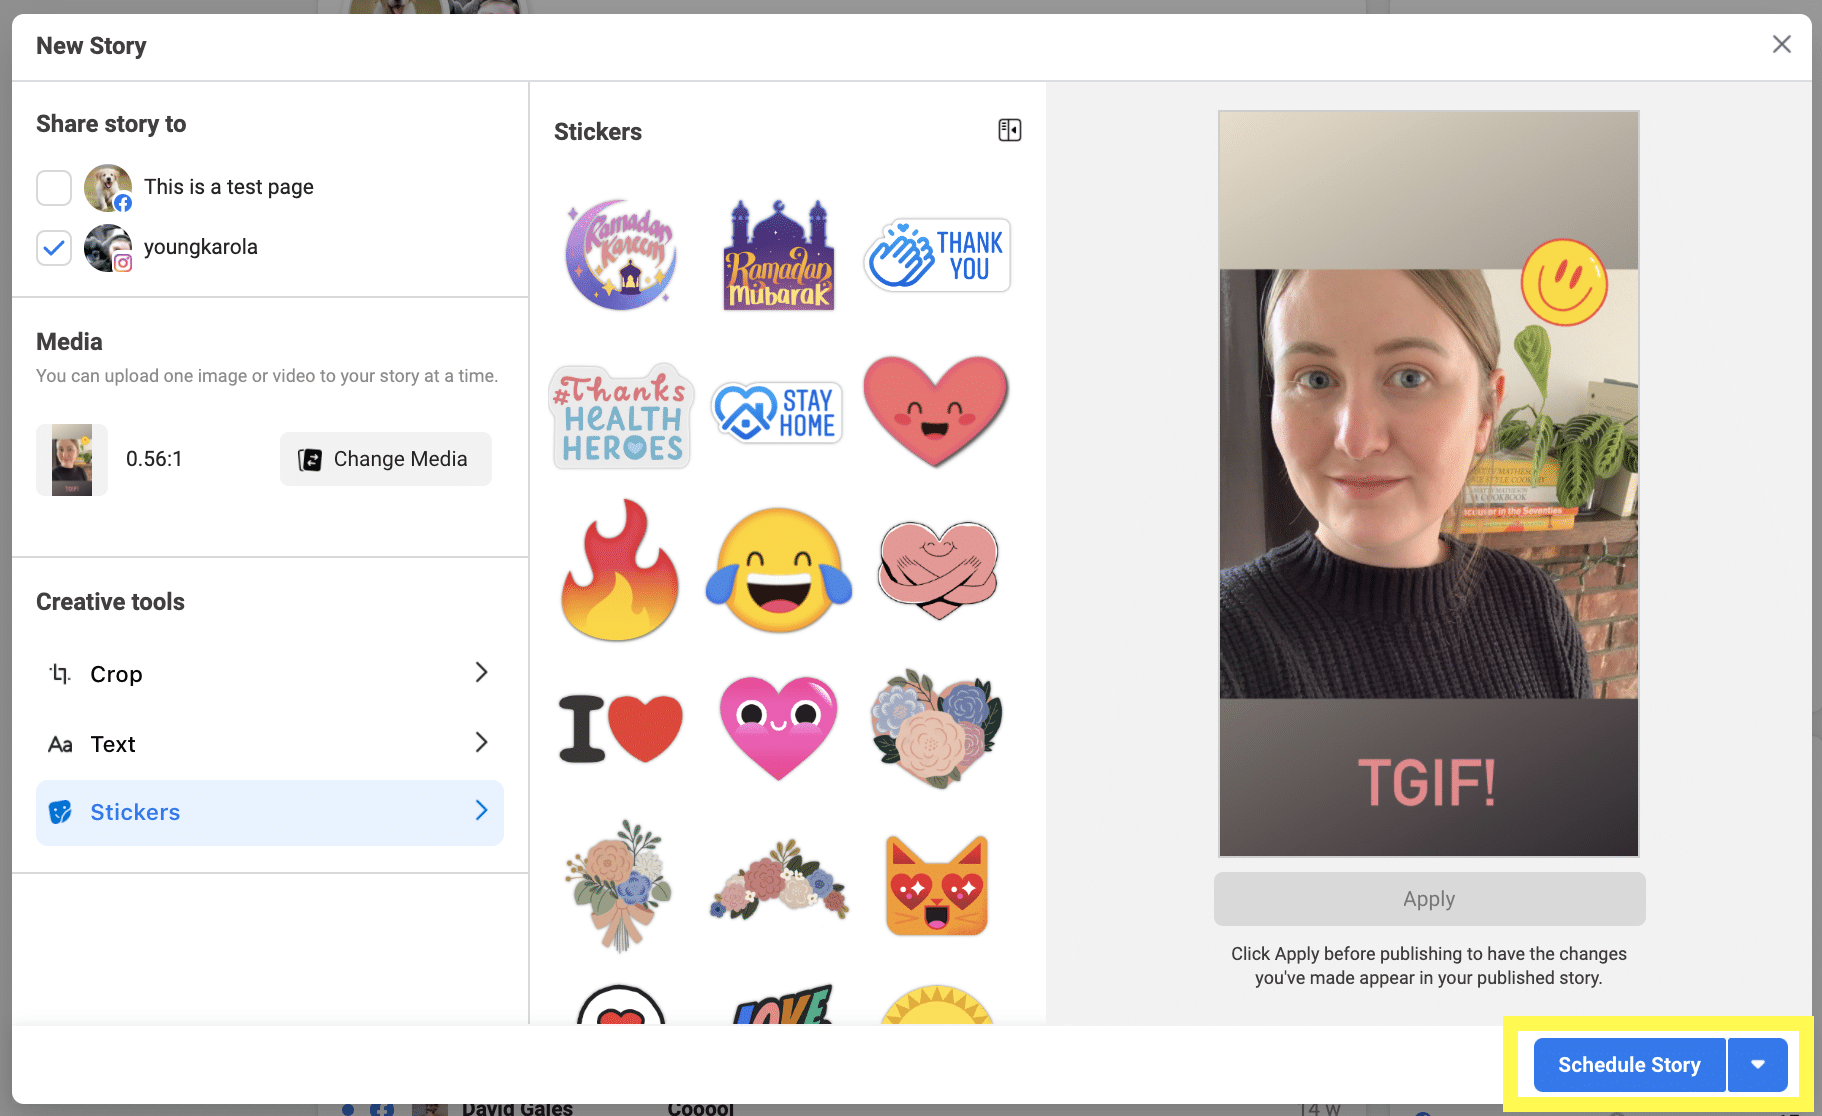Click the Schedule Story button
This screenshot has height=1116, width=1822.
[1629, 1064]
